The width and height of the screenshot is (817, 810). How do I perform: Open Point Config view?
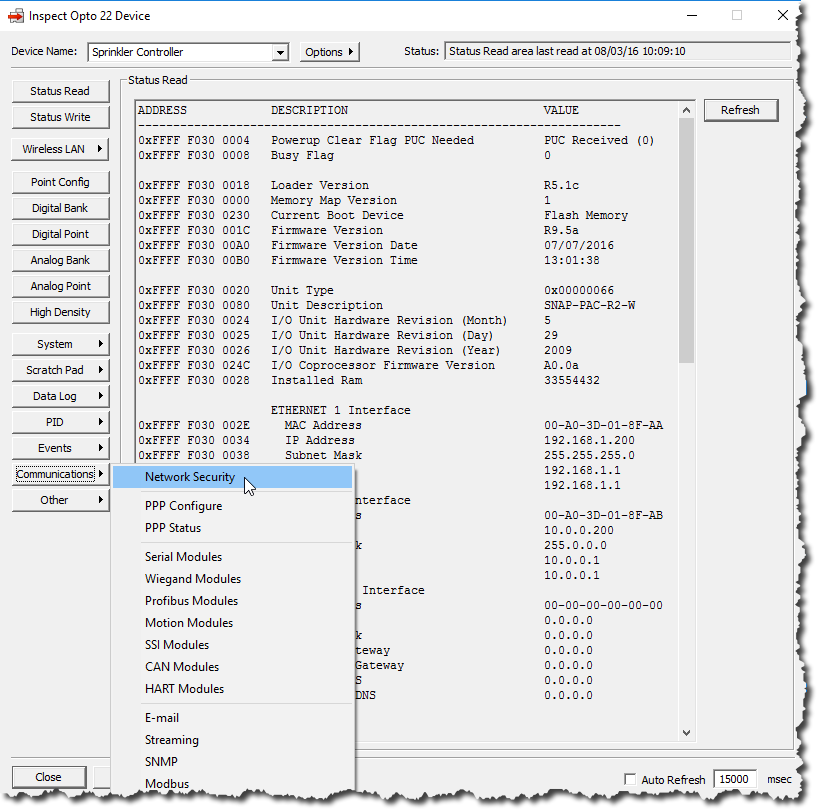[x=59, y=182]
